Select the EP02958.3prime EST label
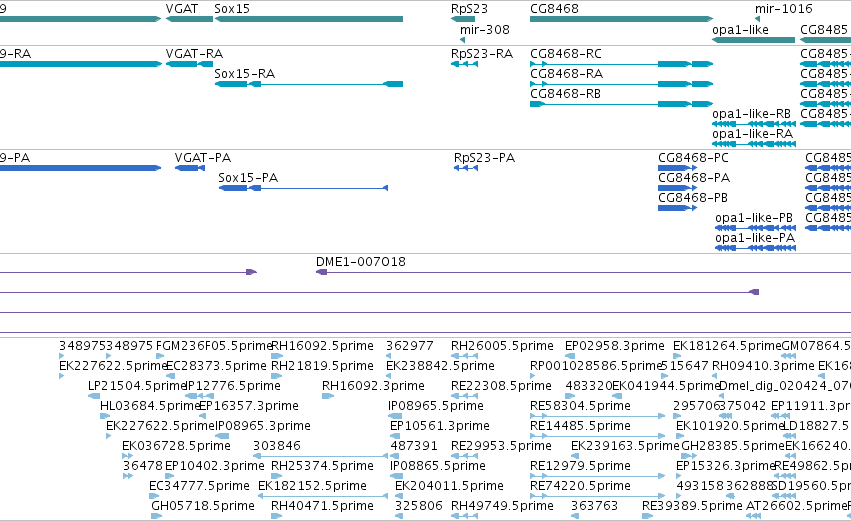 (x=614, y=346)
